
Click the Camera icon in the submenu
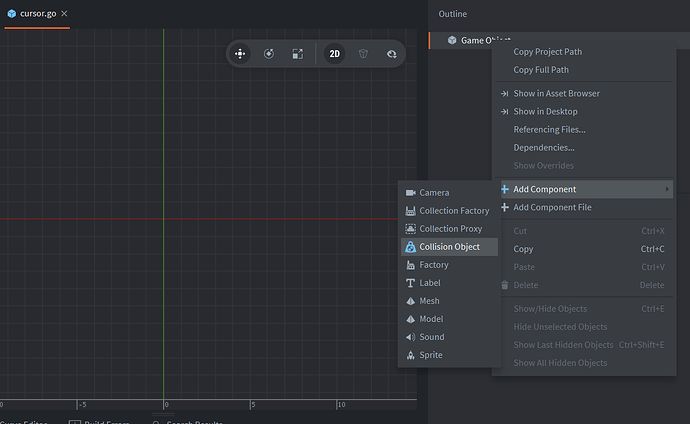click(x=411, y=193)
